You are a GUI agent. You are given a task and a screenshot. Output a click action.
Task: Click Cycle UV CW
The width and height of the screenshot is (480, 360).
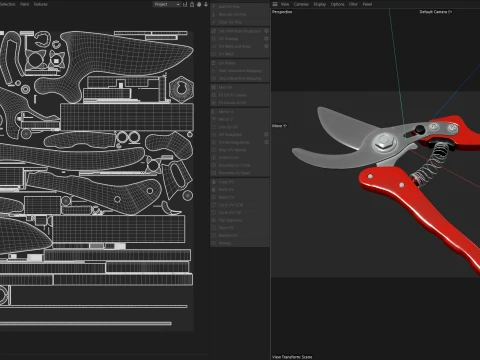[x=240, y=213]
